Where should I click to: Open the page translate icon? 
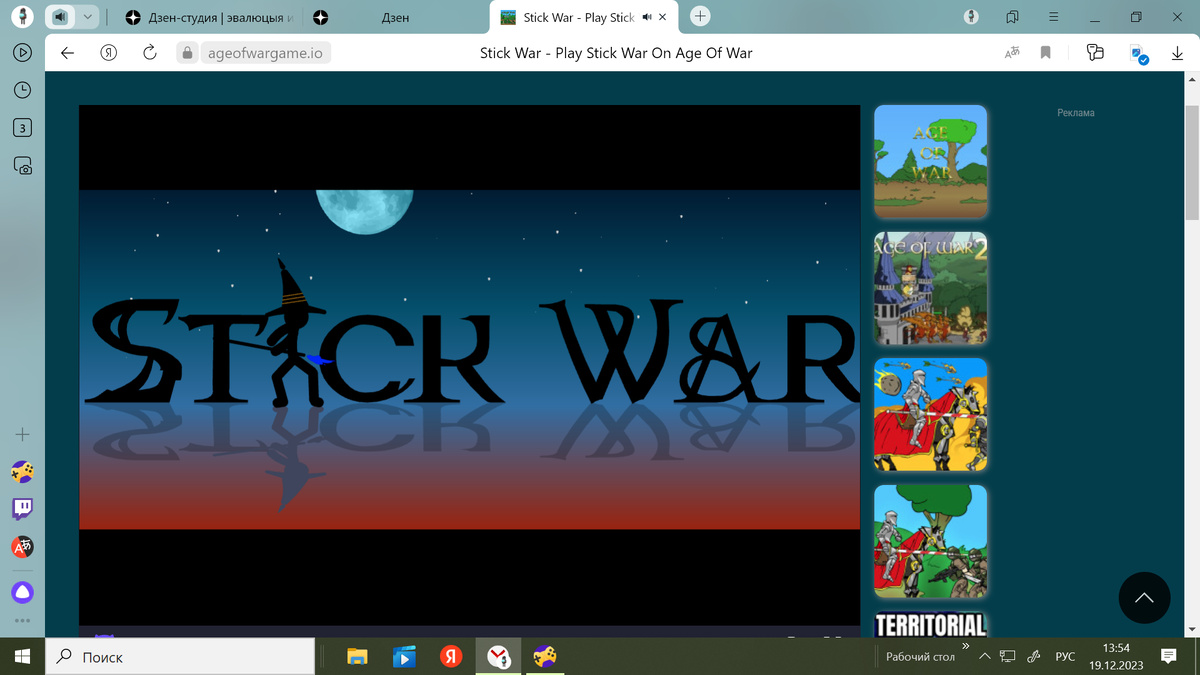tap(1012, 53)
